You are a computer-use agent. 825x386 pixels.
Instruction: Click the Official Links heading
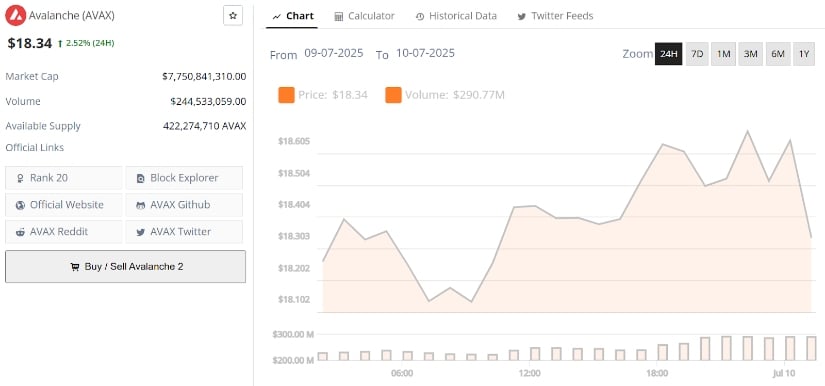(35, 148)
